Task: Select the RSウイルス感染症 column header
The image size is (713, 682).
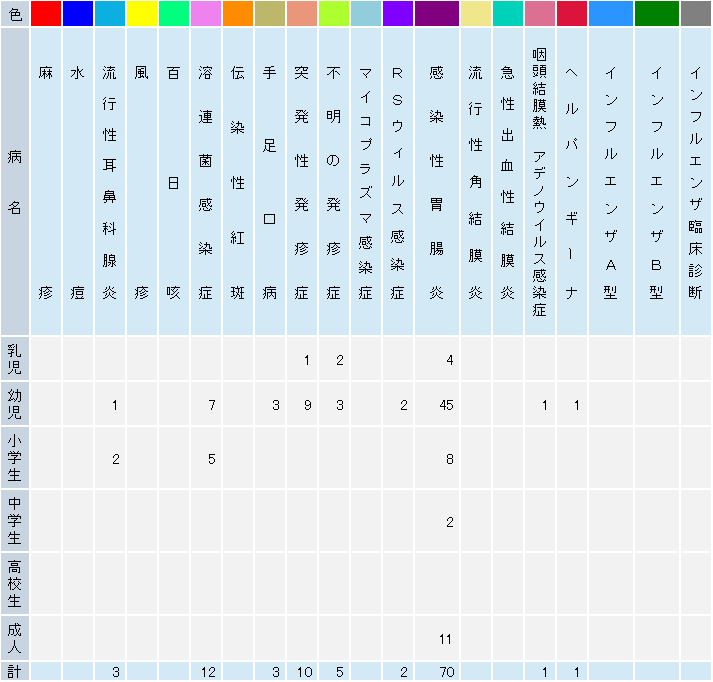Action: [x=398, y=181]
